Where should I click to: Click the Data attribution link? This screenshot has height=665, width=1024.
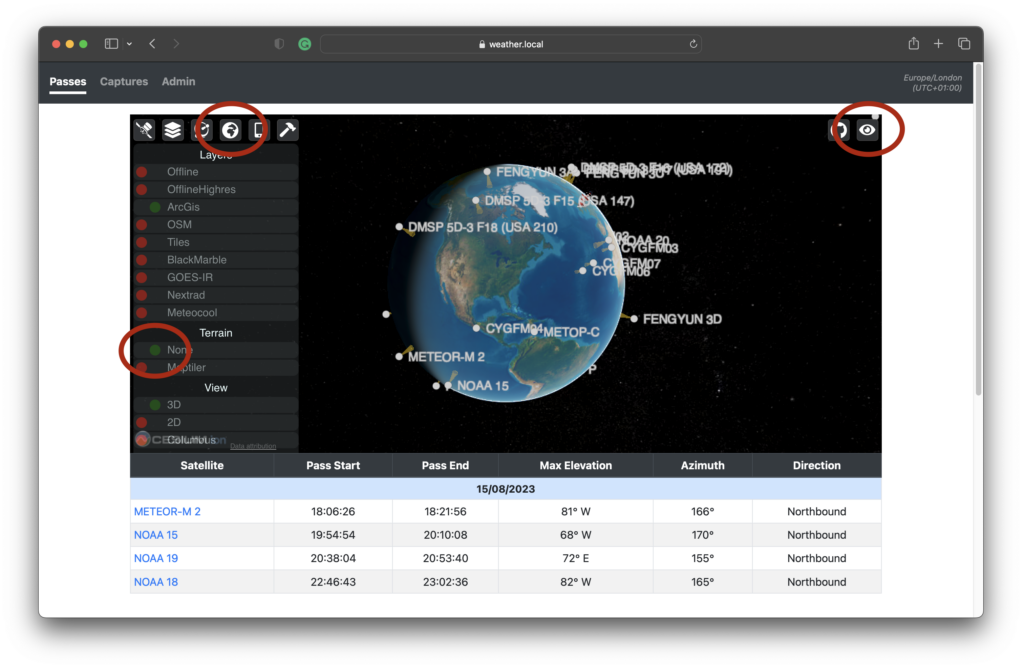pyautogui.click(x=251, y=444)
